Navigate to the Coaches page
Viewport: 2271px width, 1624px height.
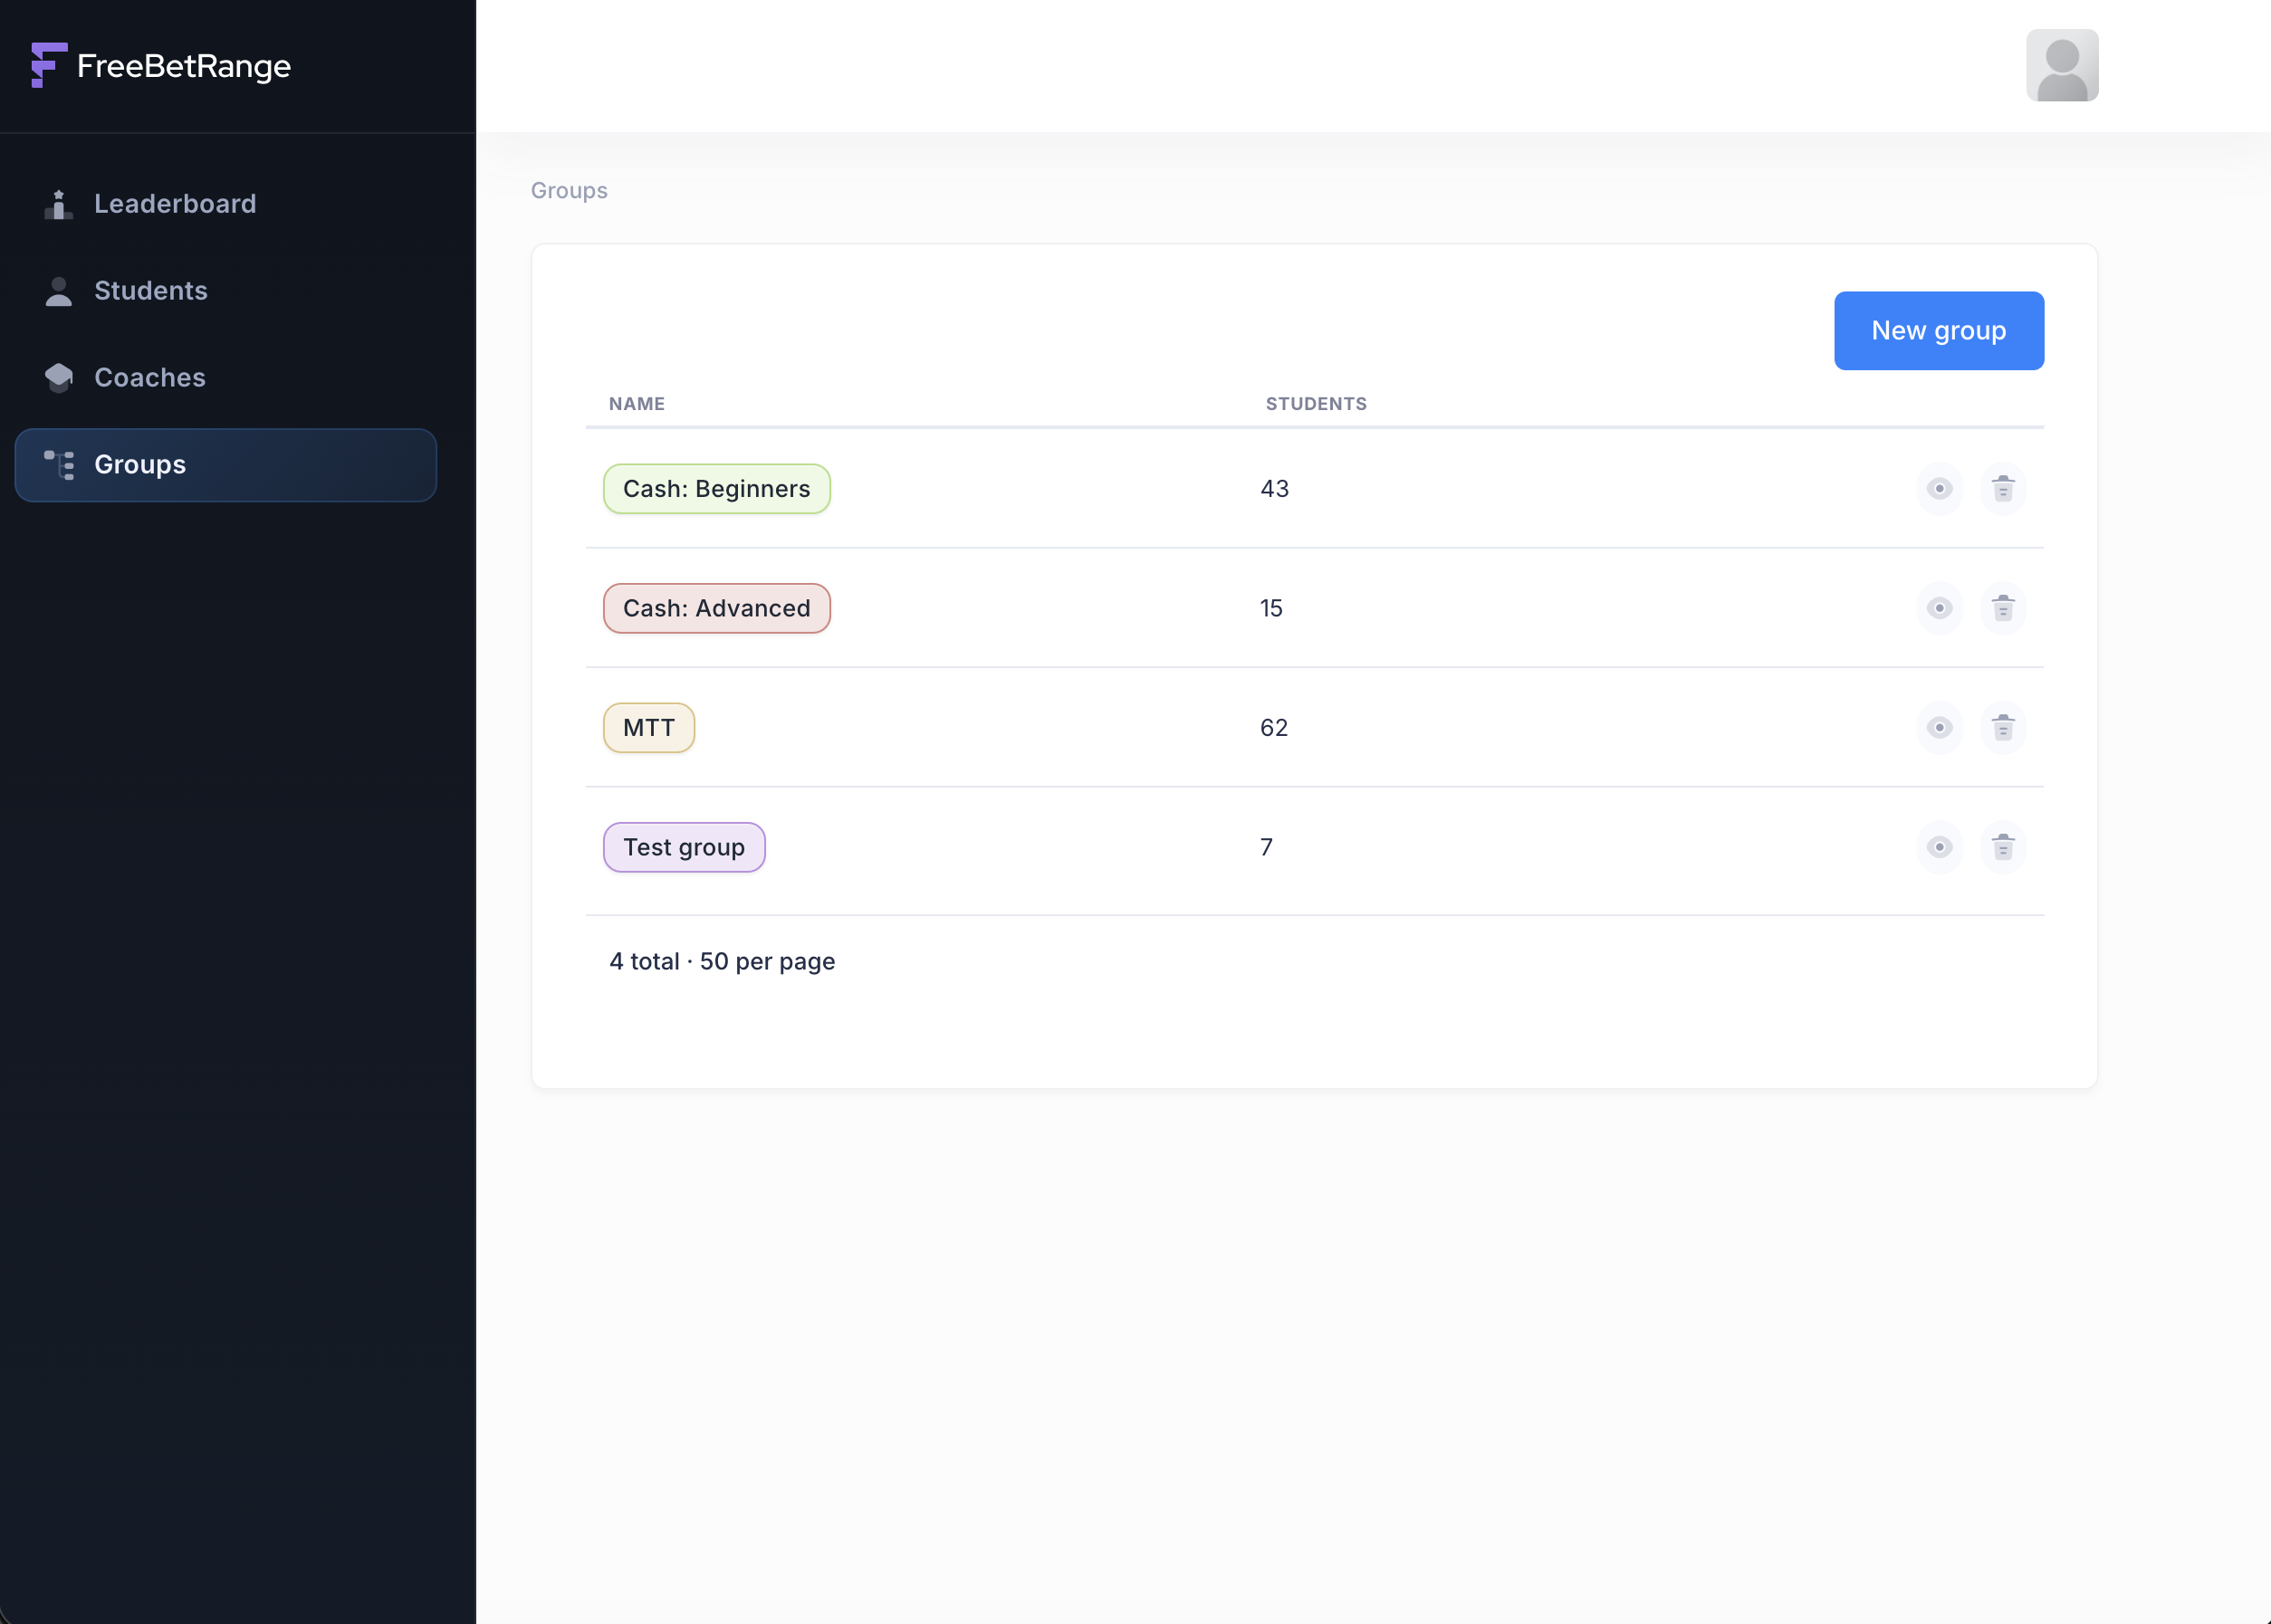point(149,377)
